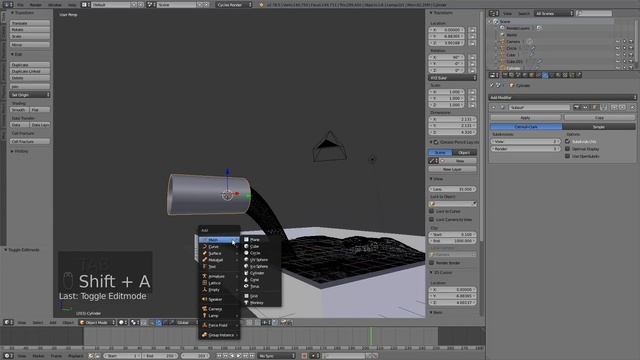Screen dimensions: 640x360
Task: Toggle Render Border checkbox
Action: (x=431, y=263)
